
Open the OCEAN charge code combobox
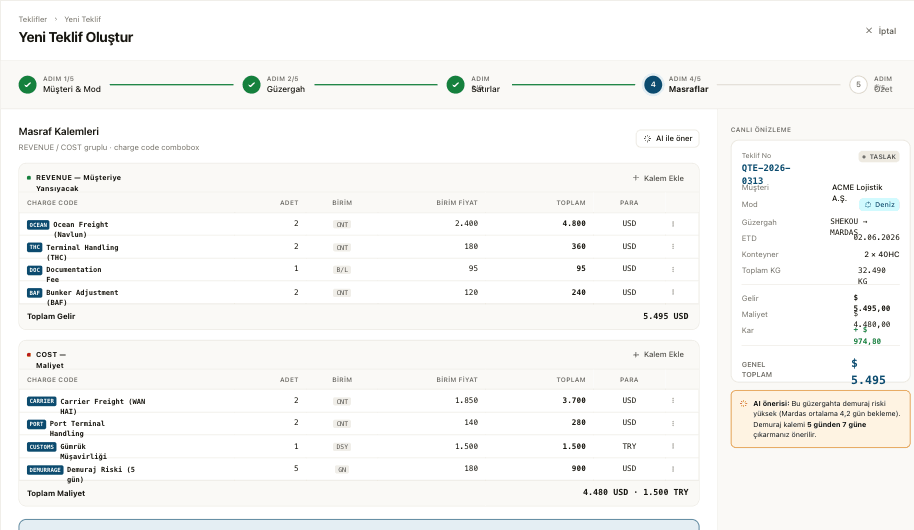coord(38,224)
